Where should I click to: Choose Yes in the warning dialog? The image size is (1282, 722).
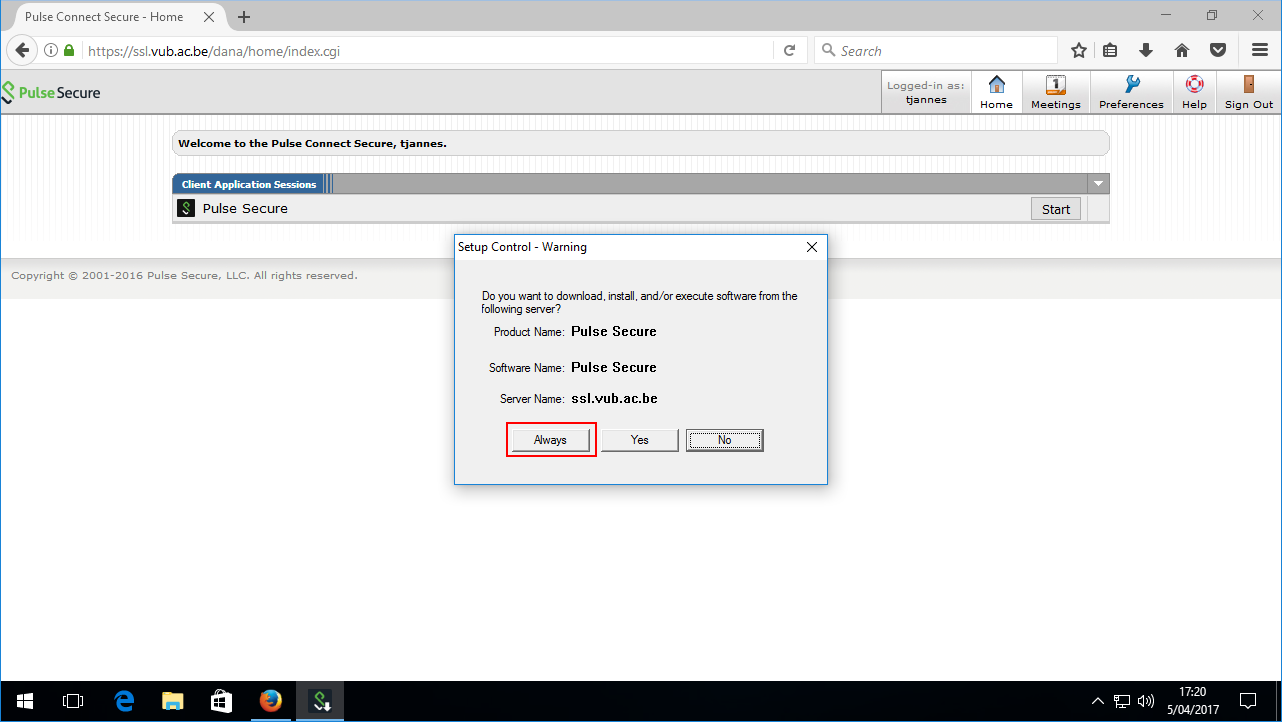click(640, 440)
